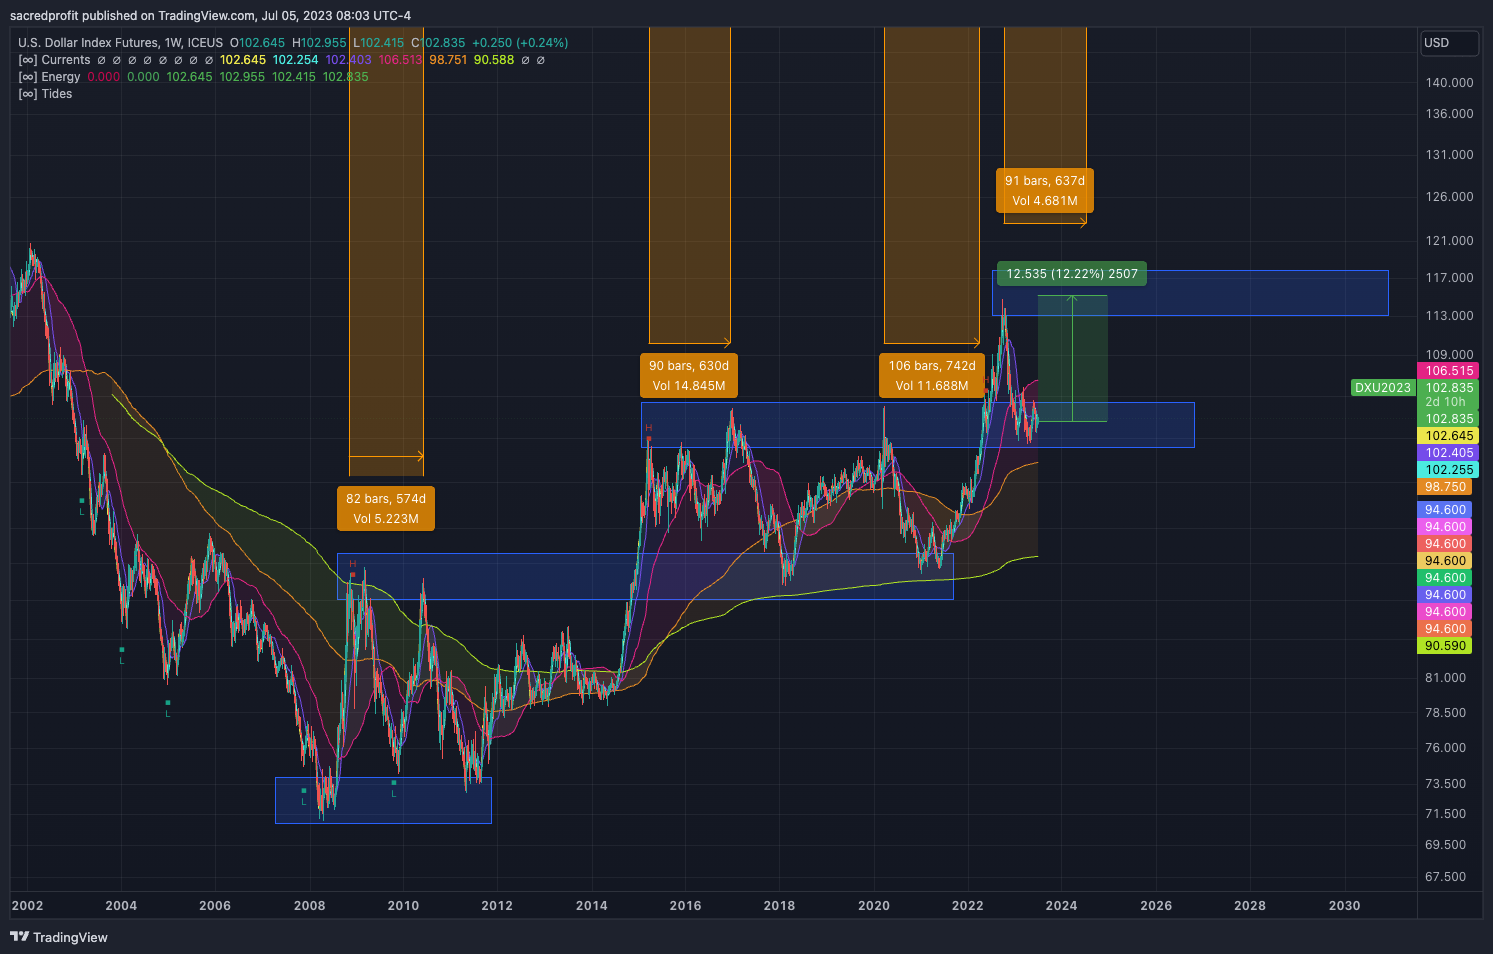Viewport: 1493px width, 954px height.
Task: Click the 71.500 price axis value
Action: [1446, 814]
